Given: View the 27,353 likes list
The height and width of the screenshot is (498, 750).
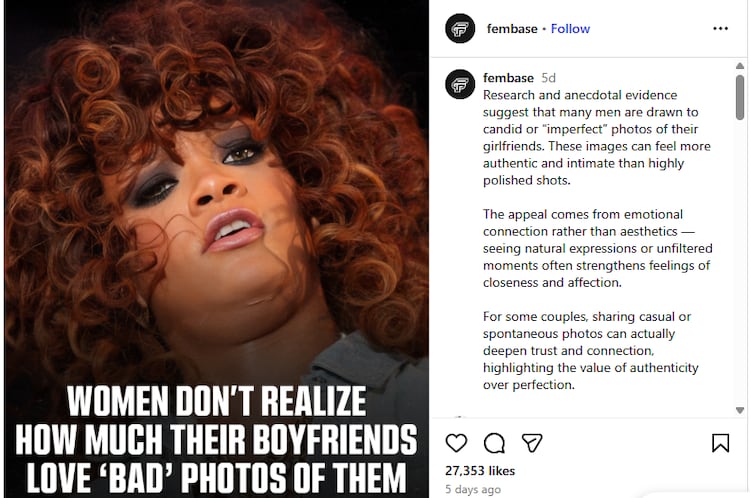Looking at the screenshot, I should coord(480,471).
